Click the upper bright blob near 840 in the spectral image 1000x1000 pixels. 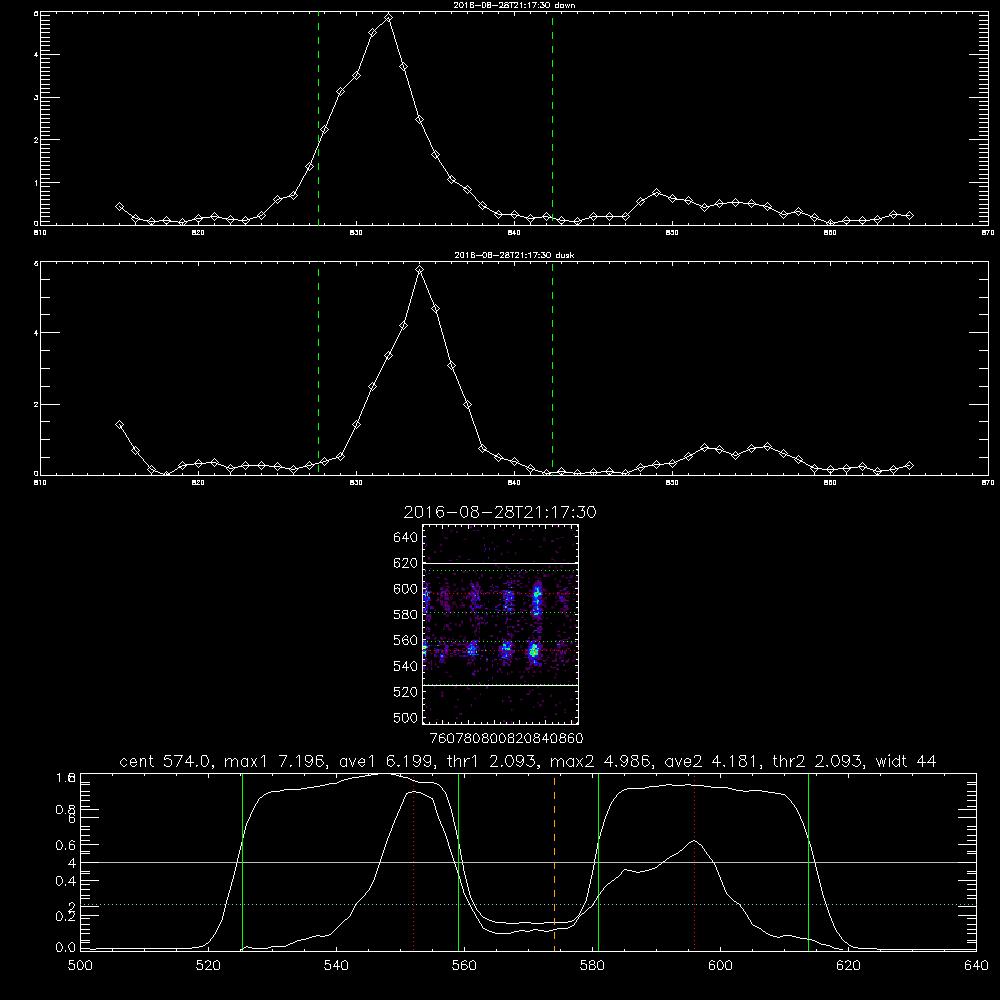(537, 598)
